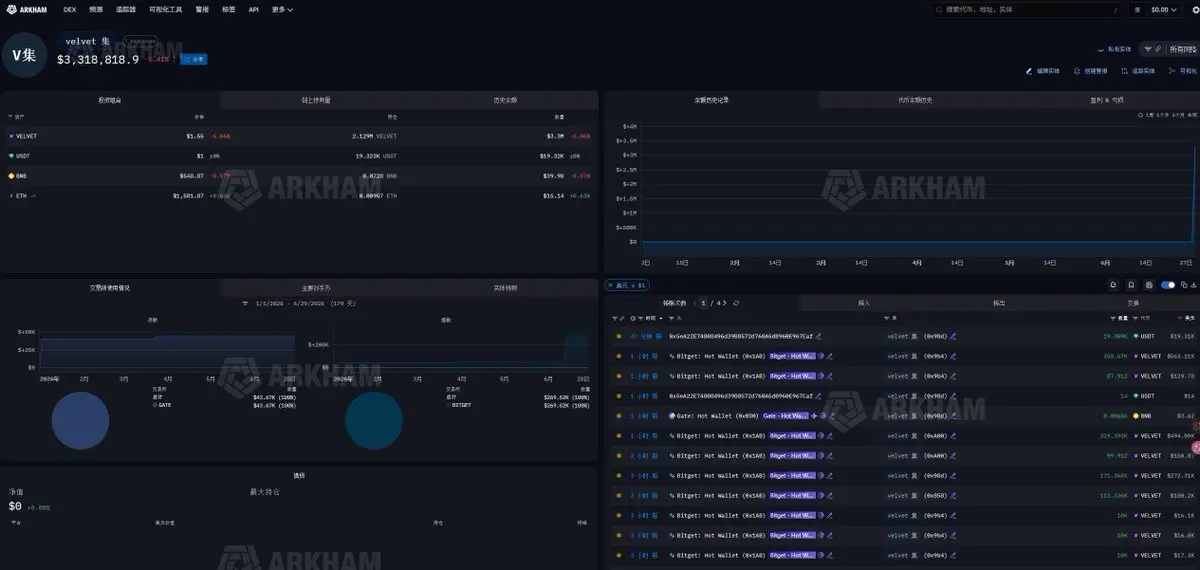Click the Arkham logo in the top bar
Viewport: 1200px width, 570px height.
27,9
